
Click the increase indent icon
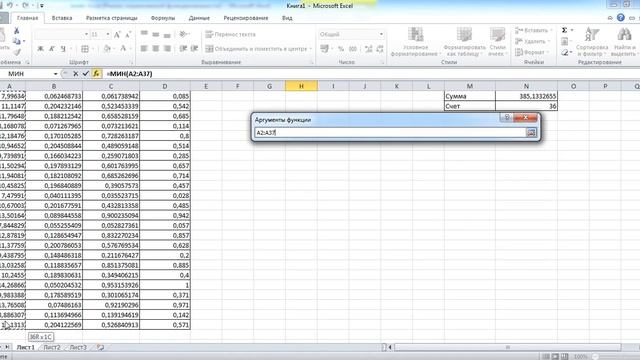tap(195, 49)
